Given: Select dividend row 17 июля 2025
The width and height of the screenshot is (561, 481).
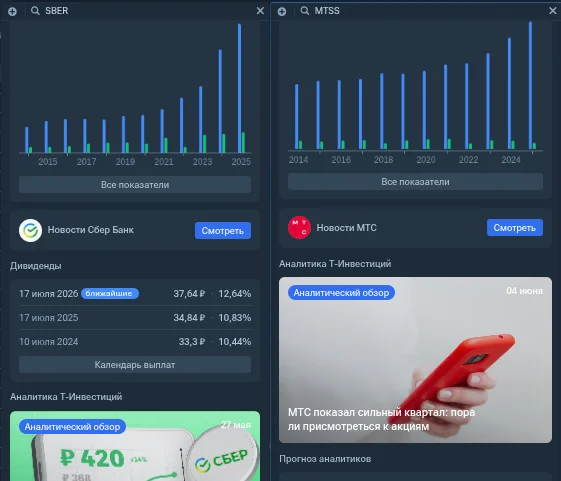Looking at the screenshot, I should click(x=135, y=318).
